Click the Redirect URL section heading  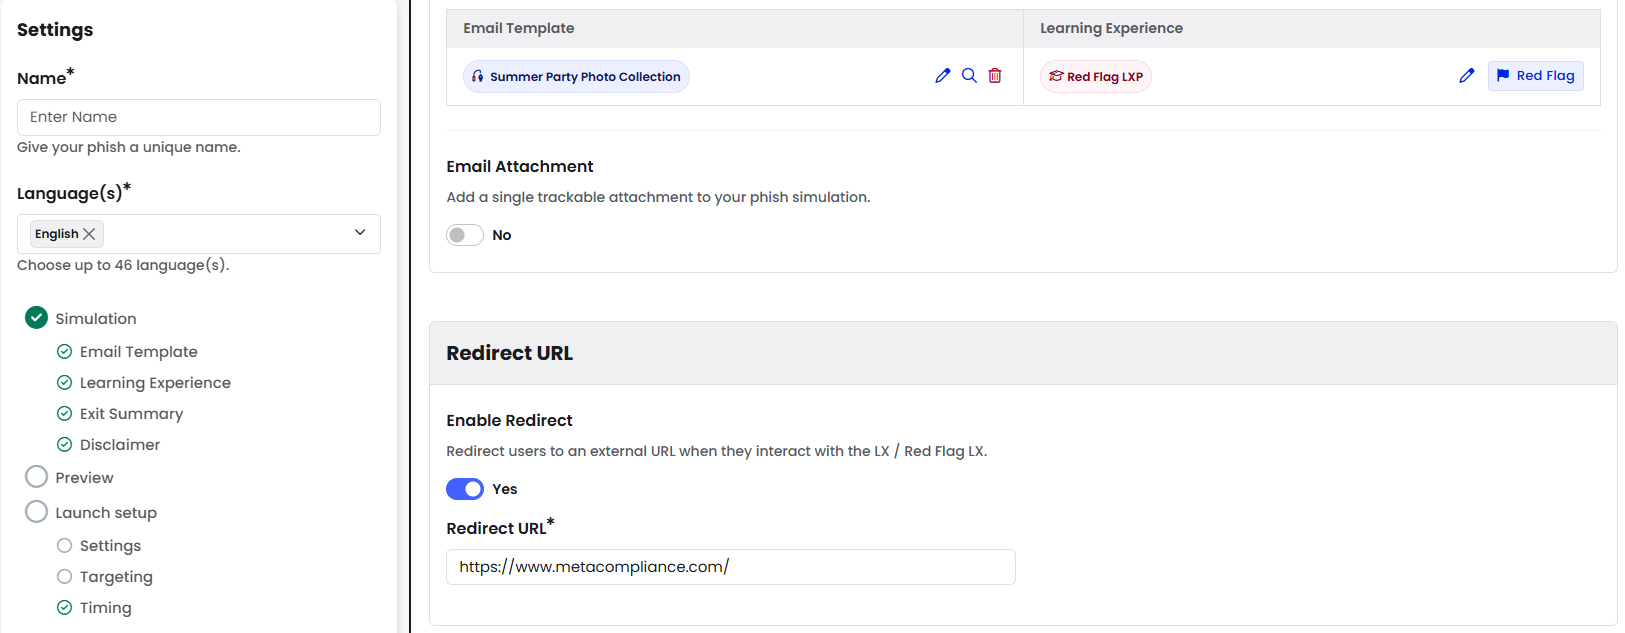pos(510,353)
